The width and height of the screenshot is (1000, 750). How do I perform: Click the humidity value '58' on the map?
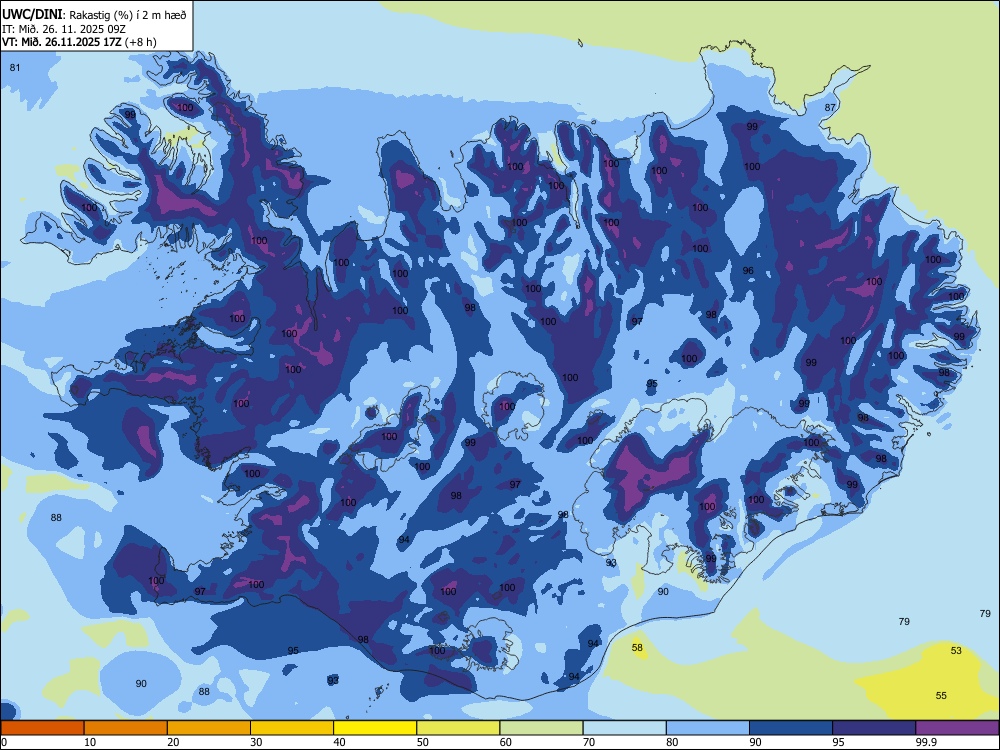[x=637, y=647]
